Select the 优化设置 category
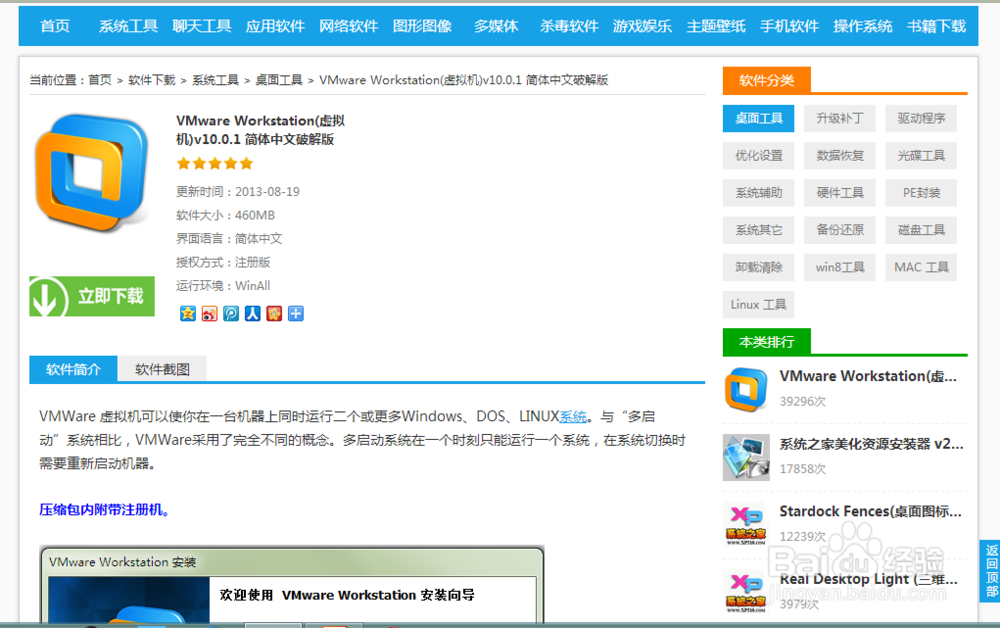 click(758, 156)
